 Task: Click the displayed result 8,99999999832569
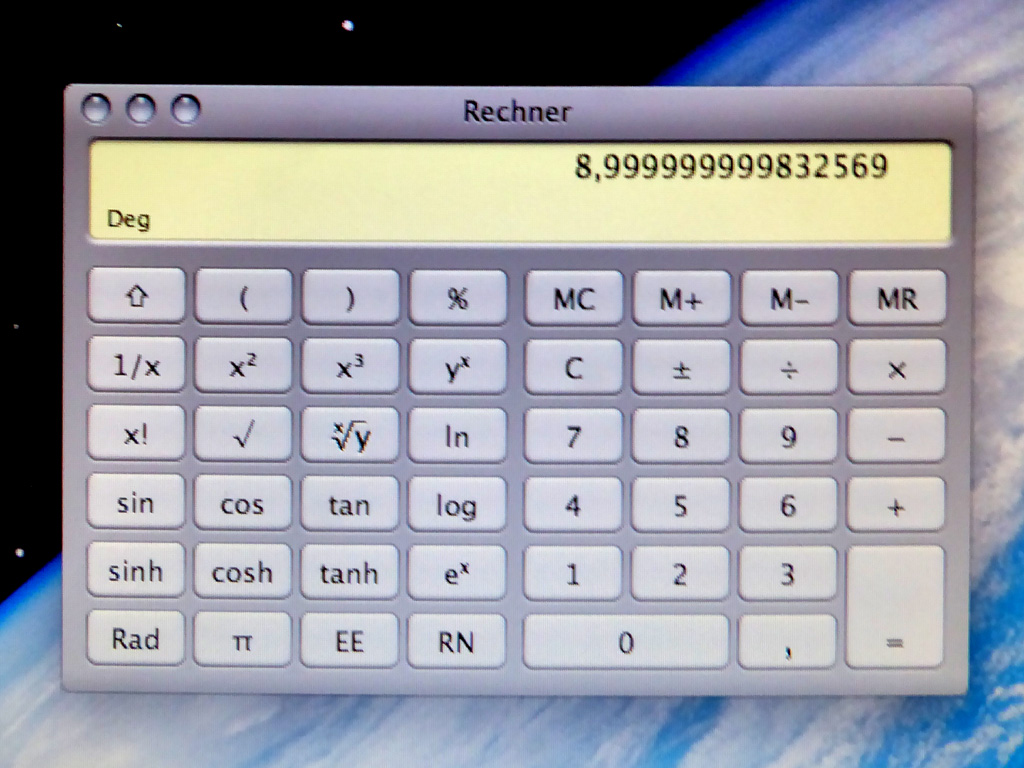pos(731,166)
